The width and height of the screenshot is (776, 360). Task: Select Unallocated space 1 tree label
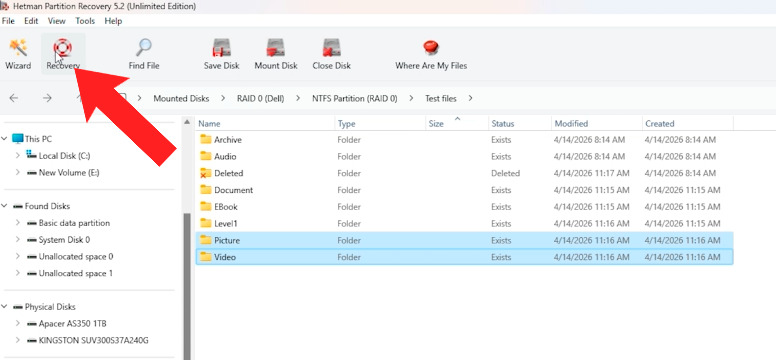[x=76, y=273]
